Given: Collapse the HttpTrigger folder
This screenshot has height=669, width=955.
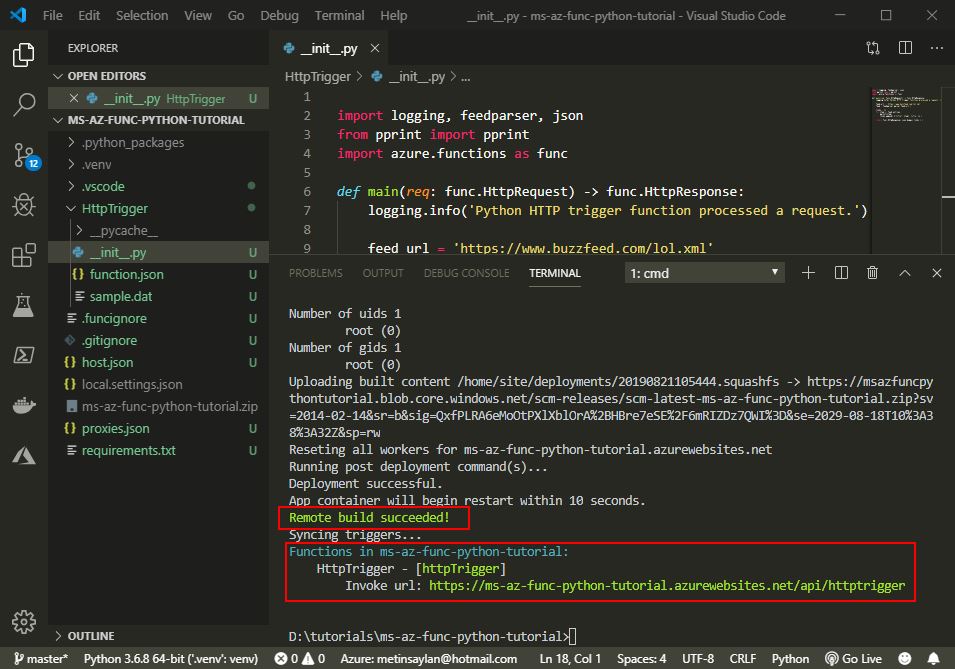Looking at the screenshot, I should [158, 208].
